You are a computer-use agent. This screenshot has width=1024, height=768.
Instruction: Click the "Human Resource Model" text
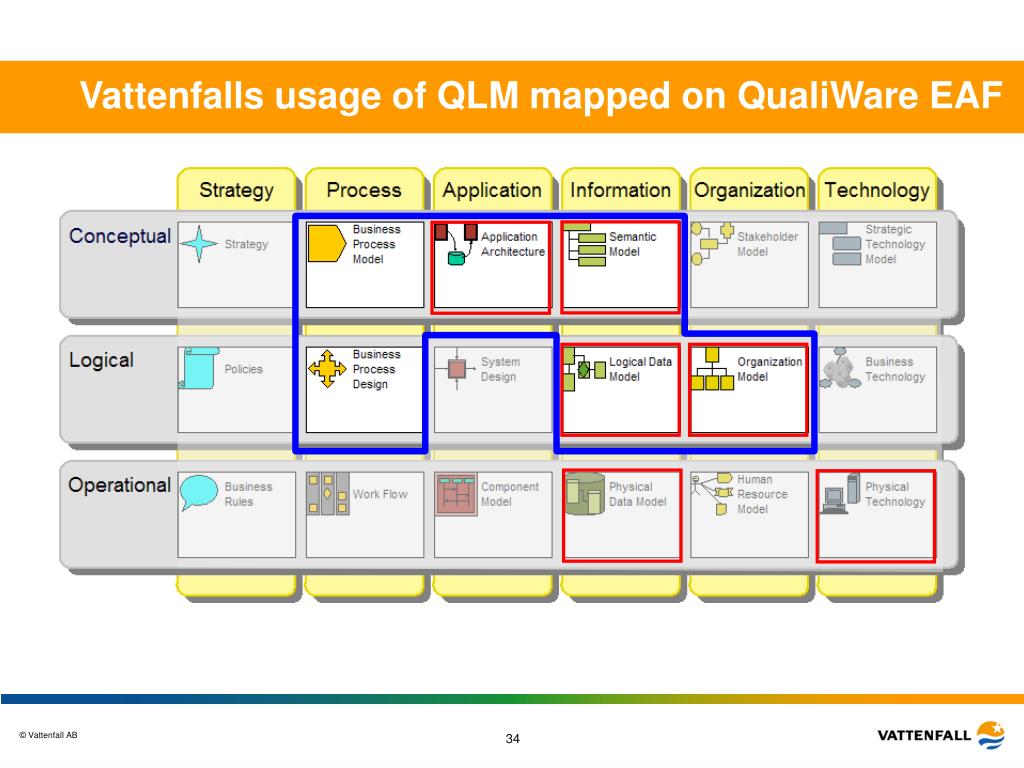click(x=762, y=494)
